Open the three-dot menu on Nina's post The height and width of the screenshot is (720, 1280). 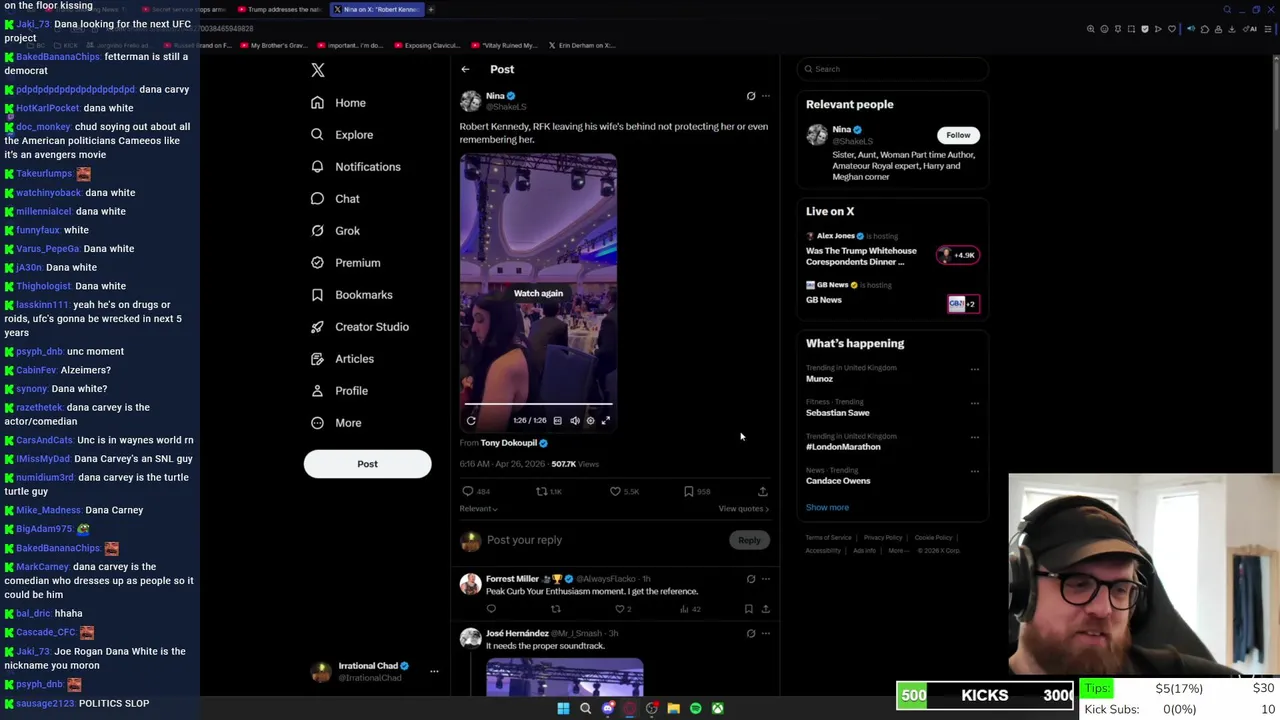766,96
